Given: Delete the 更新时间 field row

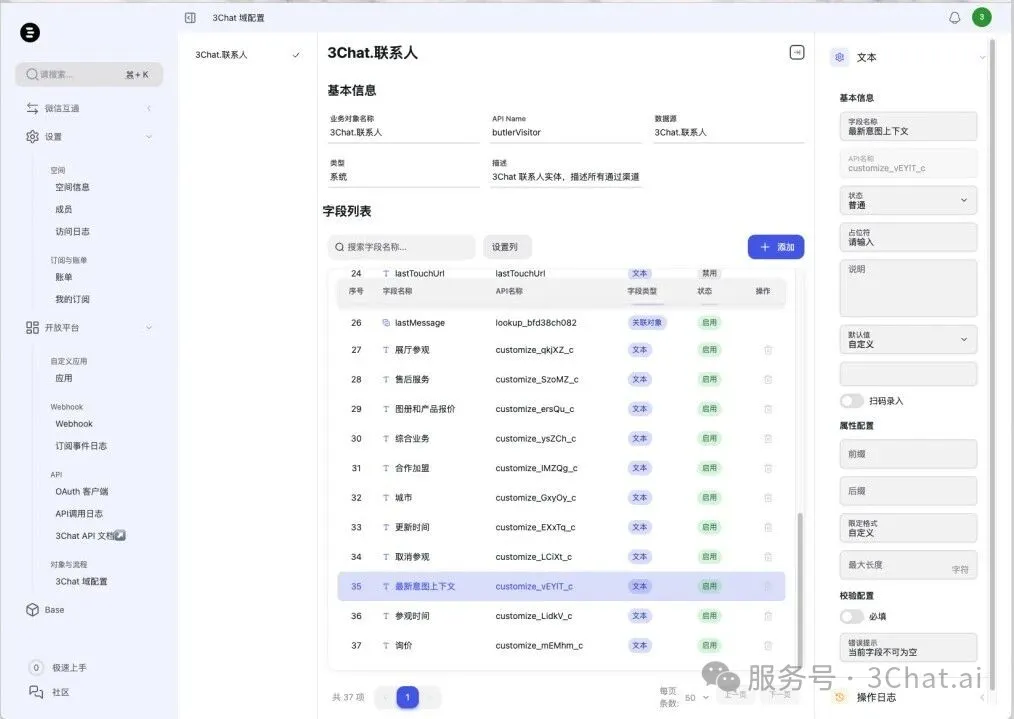Looking at the screenshot, I should [x=768, y=527].
